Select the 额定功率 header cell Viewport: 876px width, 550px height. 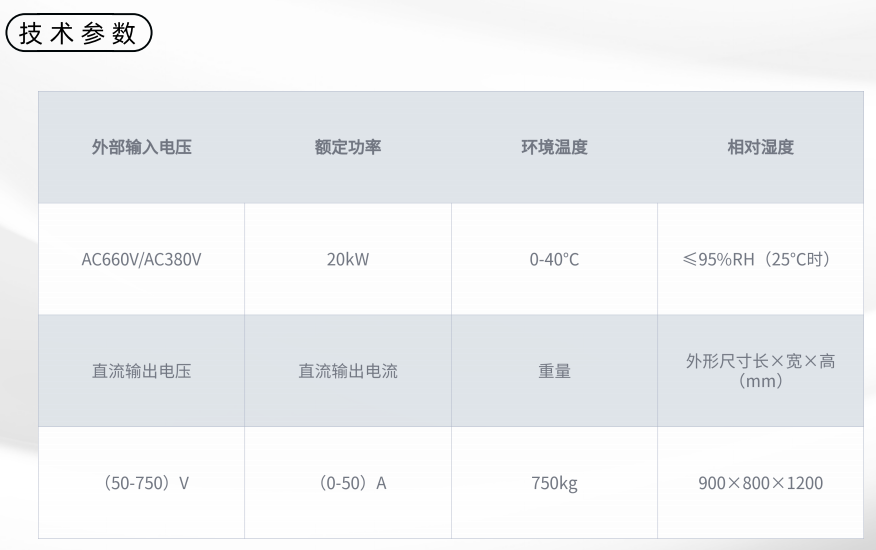(347, 147)
